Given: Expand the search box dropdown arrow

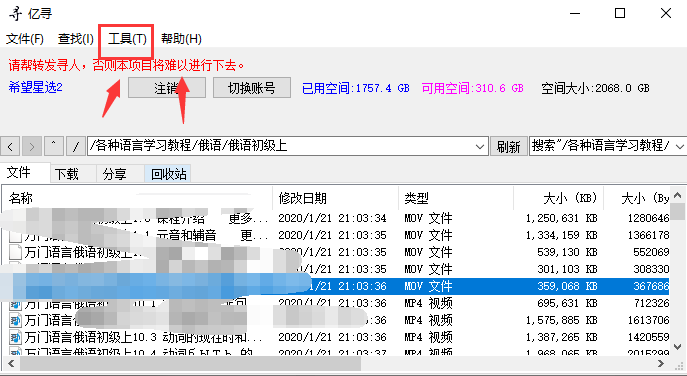Looking at the screenshot, I should pyautogui.click(x=680, y=146).
